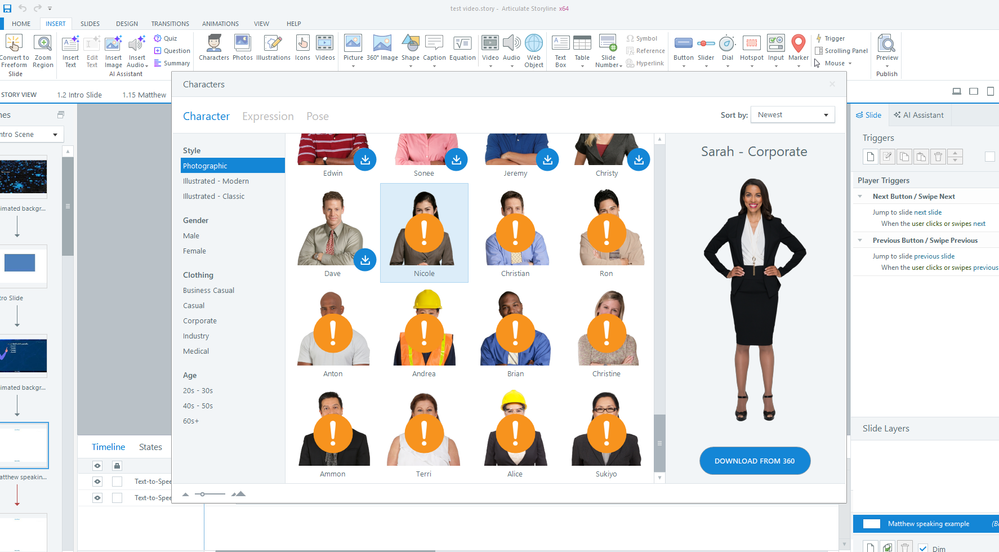999x552 pixels.
Task: Filter characters by Female gender
Action: tap(194, 251)
